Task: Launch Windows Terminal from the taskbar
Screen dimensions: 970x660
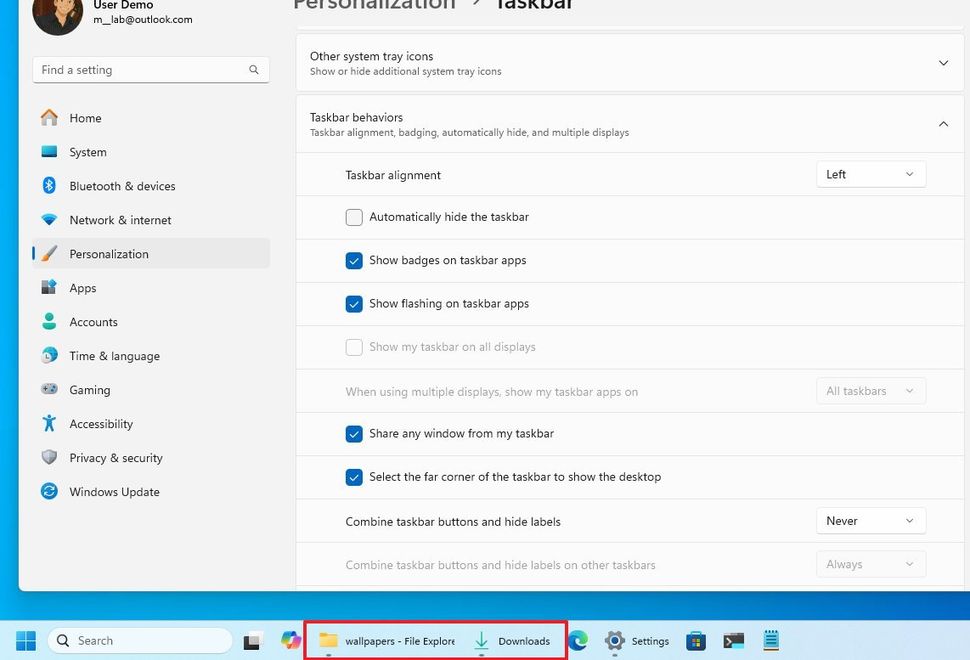Action: [x=733, y=640]
